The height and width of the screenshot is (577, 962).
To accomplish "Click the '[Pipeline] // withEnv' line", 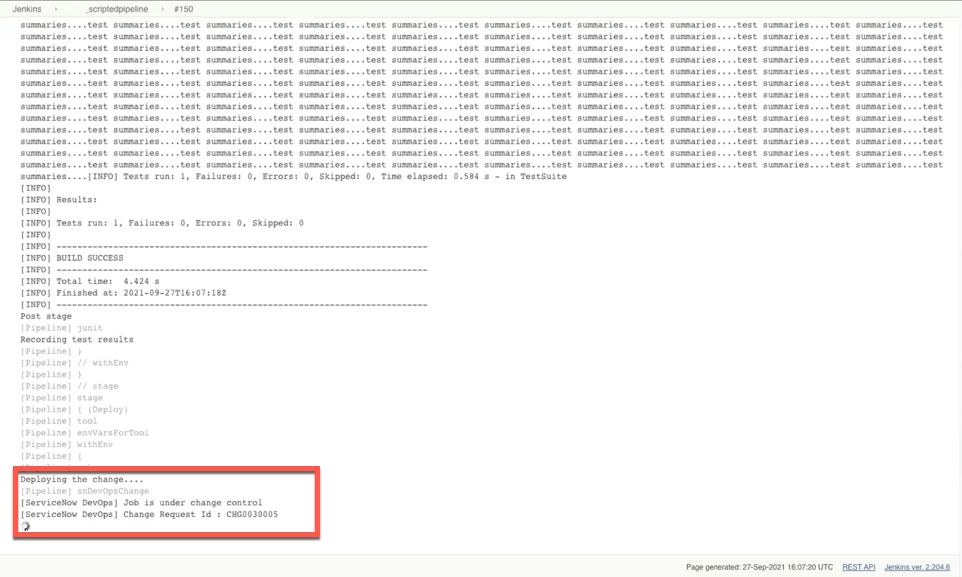I will tap(74, 363).
